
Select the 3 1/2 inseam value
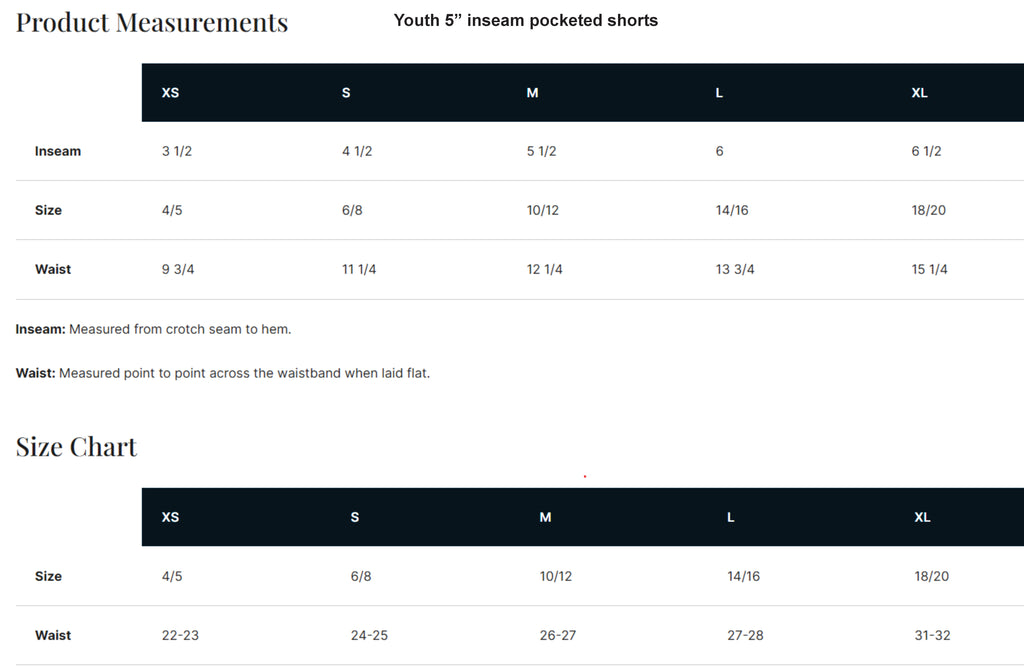click(177, 151)
